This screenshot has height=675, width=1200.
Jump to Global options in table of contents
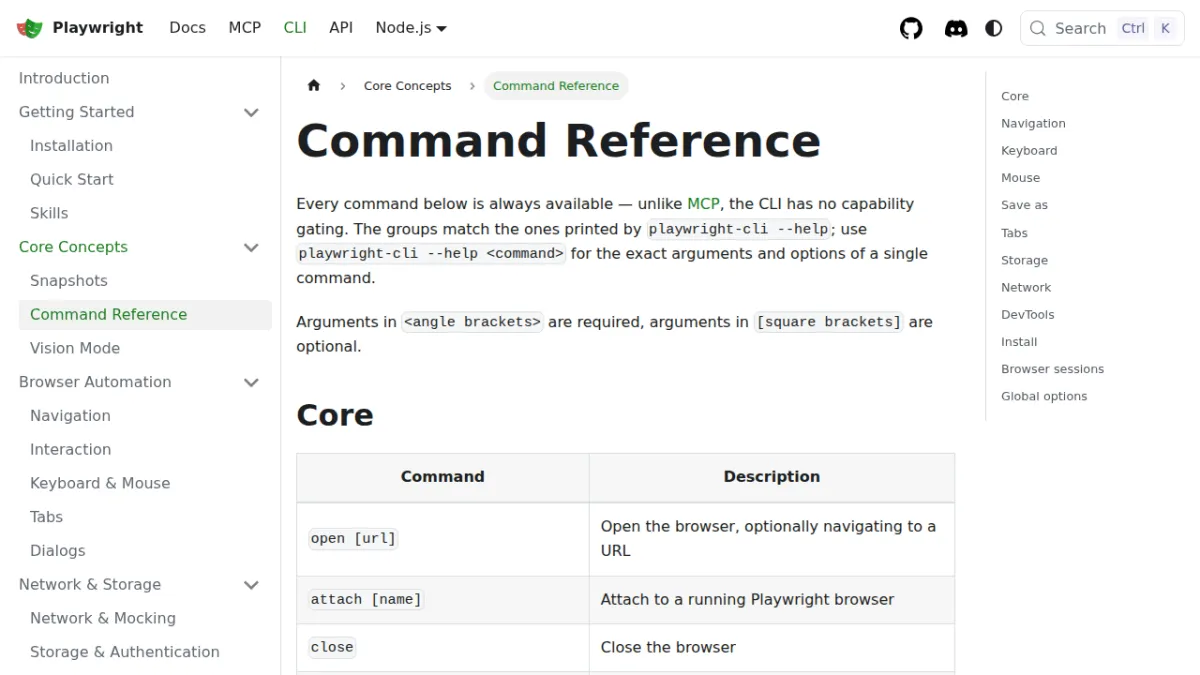click(x=1044, y=396)
